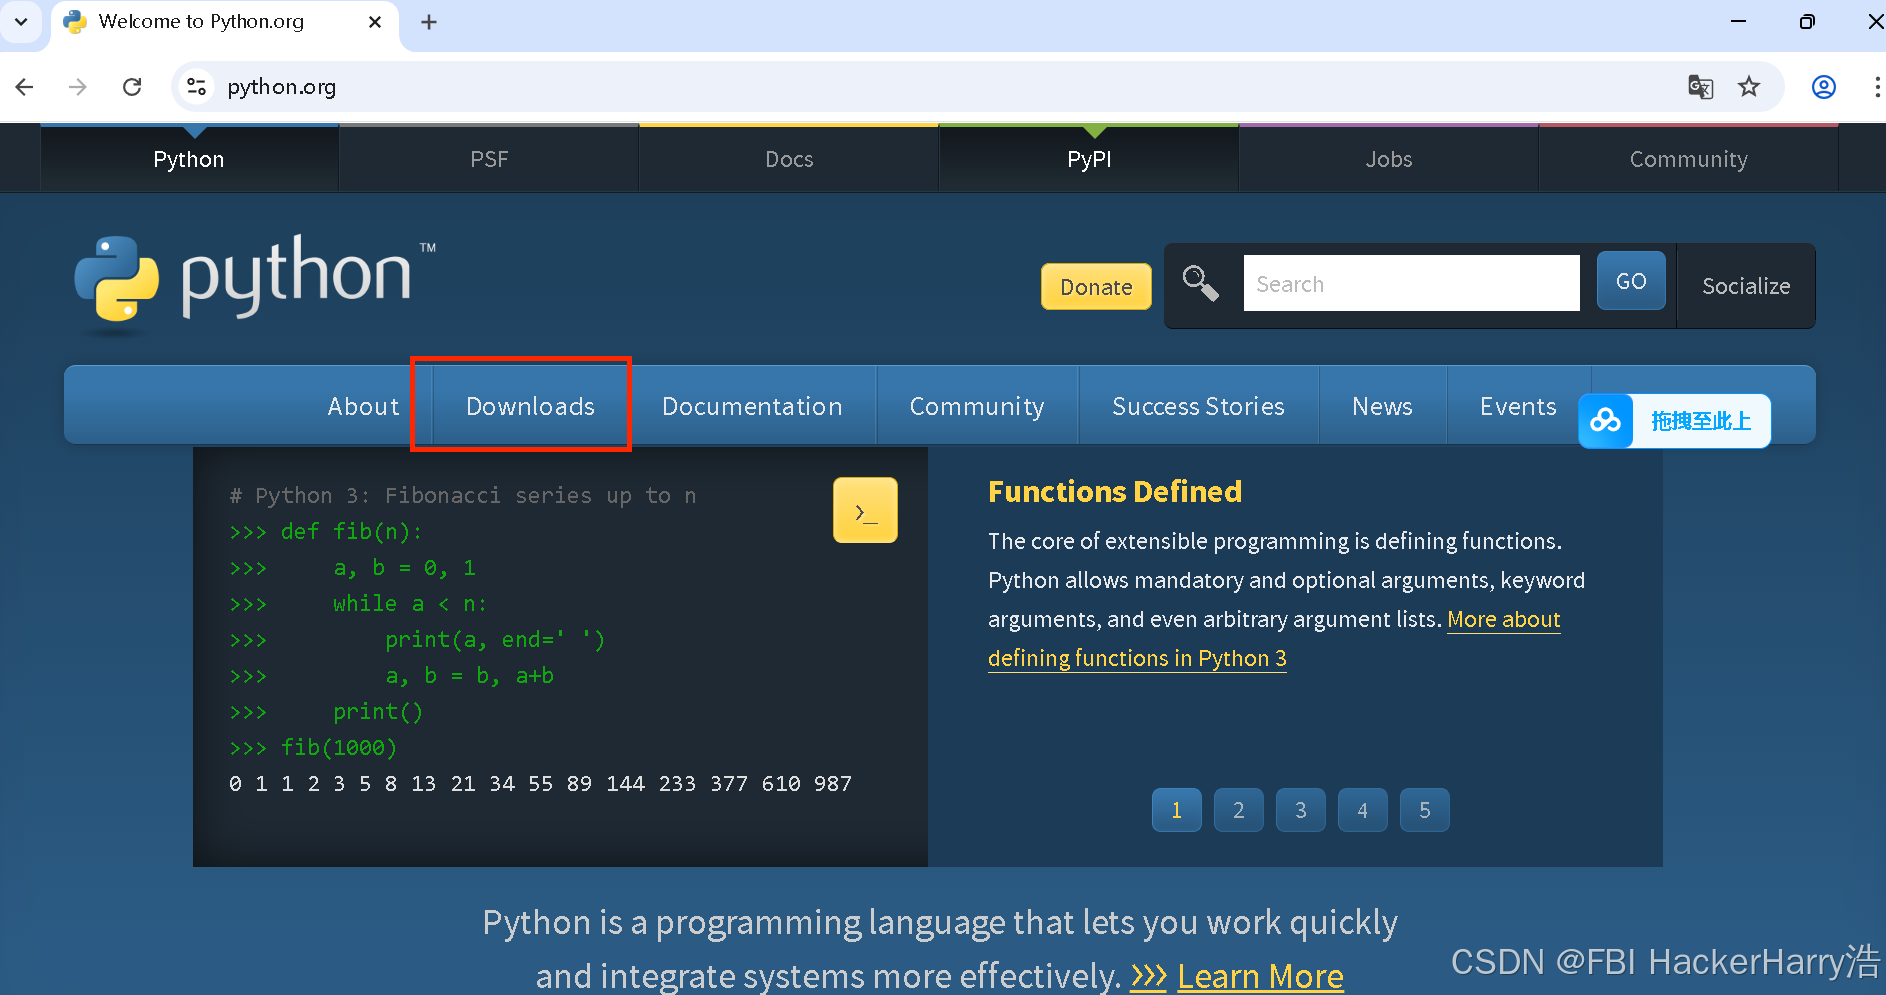Open the Socialize menu

(1746, 286)
